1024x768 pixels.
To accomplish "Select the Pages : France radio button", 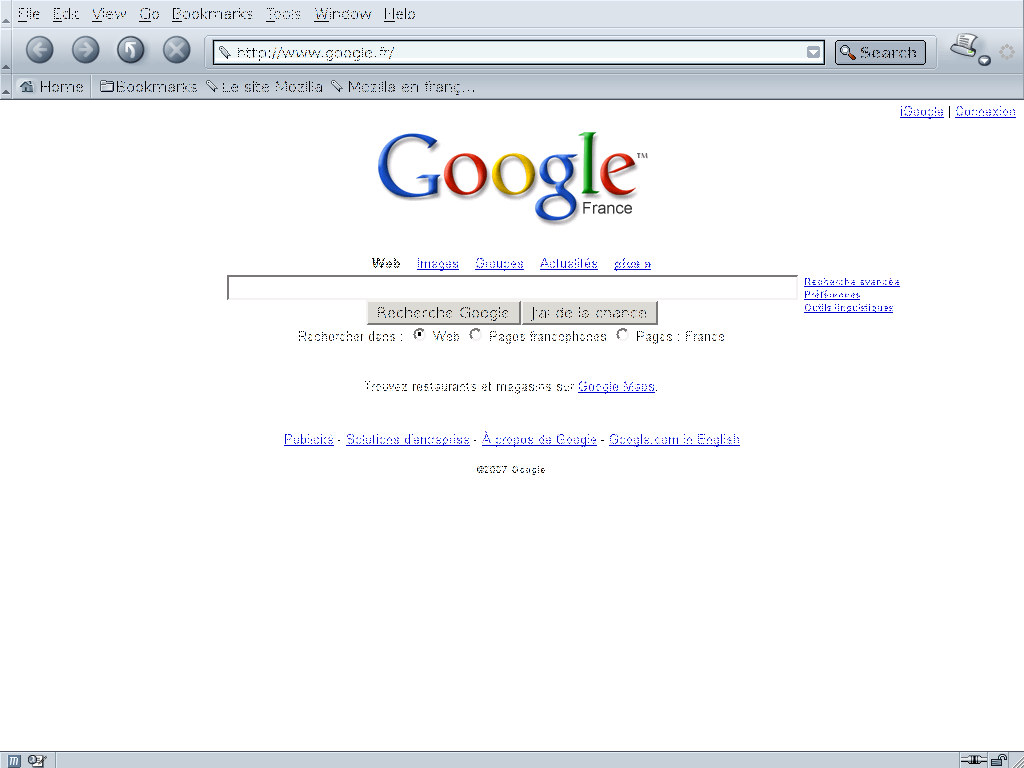I will (x=622, y=335).
